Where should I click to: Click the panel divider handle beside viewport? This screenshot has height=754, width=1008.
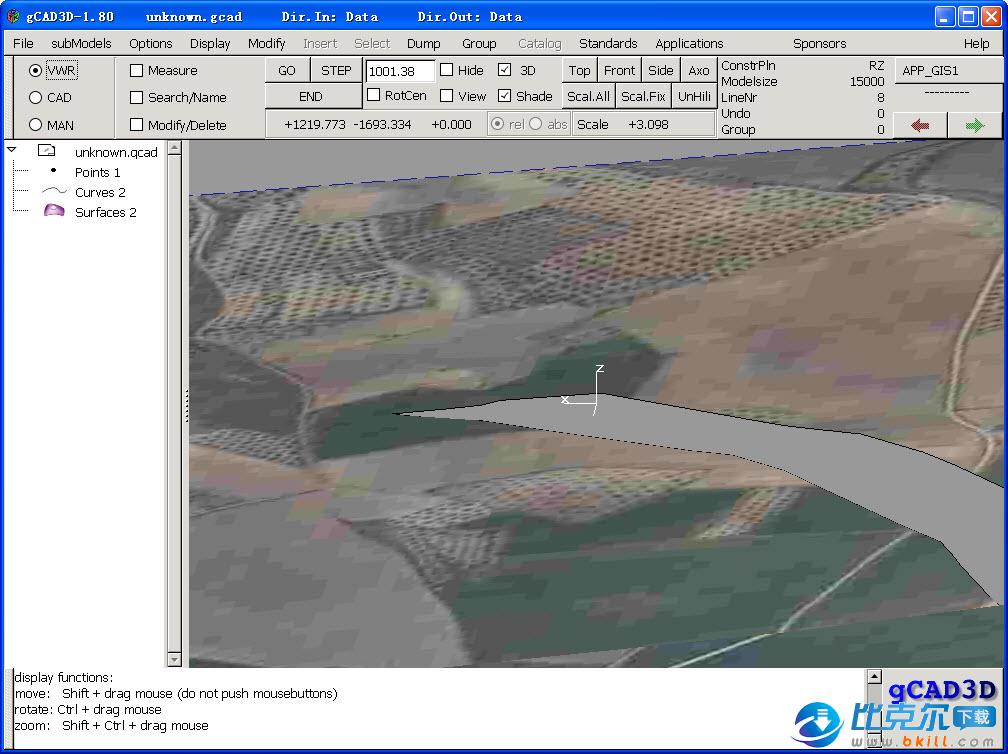tap(186, 405)
